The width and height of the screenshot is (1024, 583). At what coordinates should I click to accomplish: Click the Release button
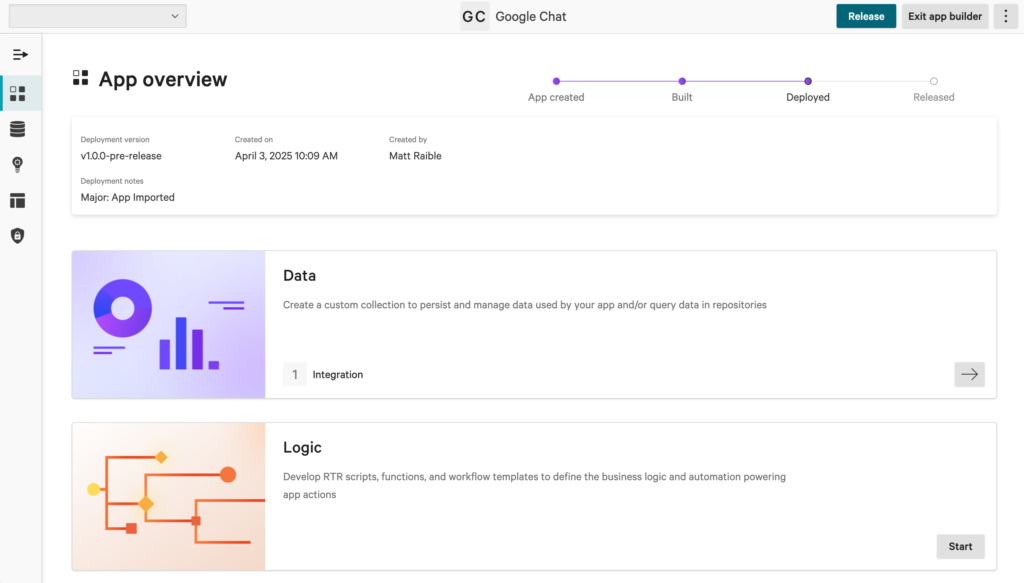coord(866,16)
